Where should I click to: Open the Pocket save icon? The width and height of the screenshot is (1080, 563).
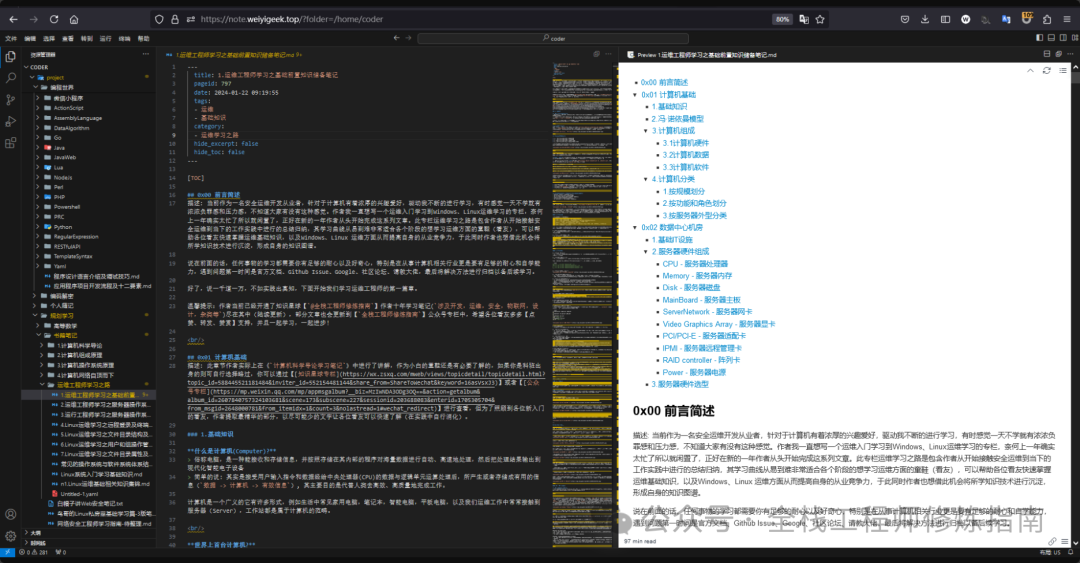pos(904,19)
